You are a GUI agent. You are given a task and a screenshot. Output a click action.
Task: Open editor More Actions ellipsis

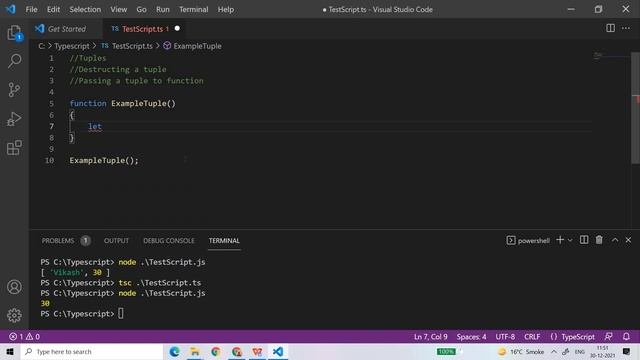(x=626, y=28)
